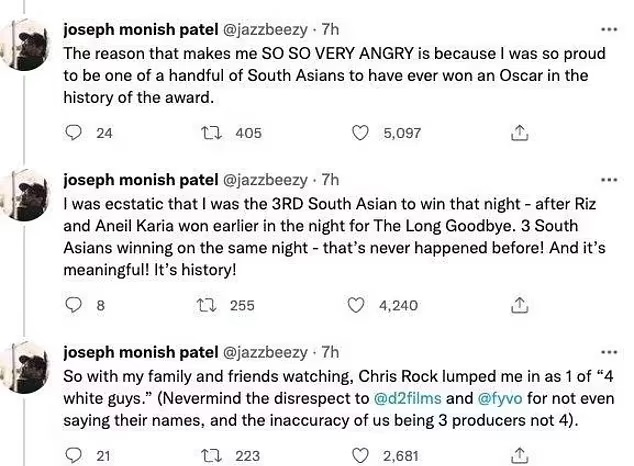Open more options menu on first tweet
The width and height of the screenshot is (634, 466).
tap(607, 28)
